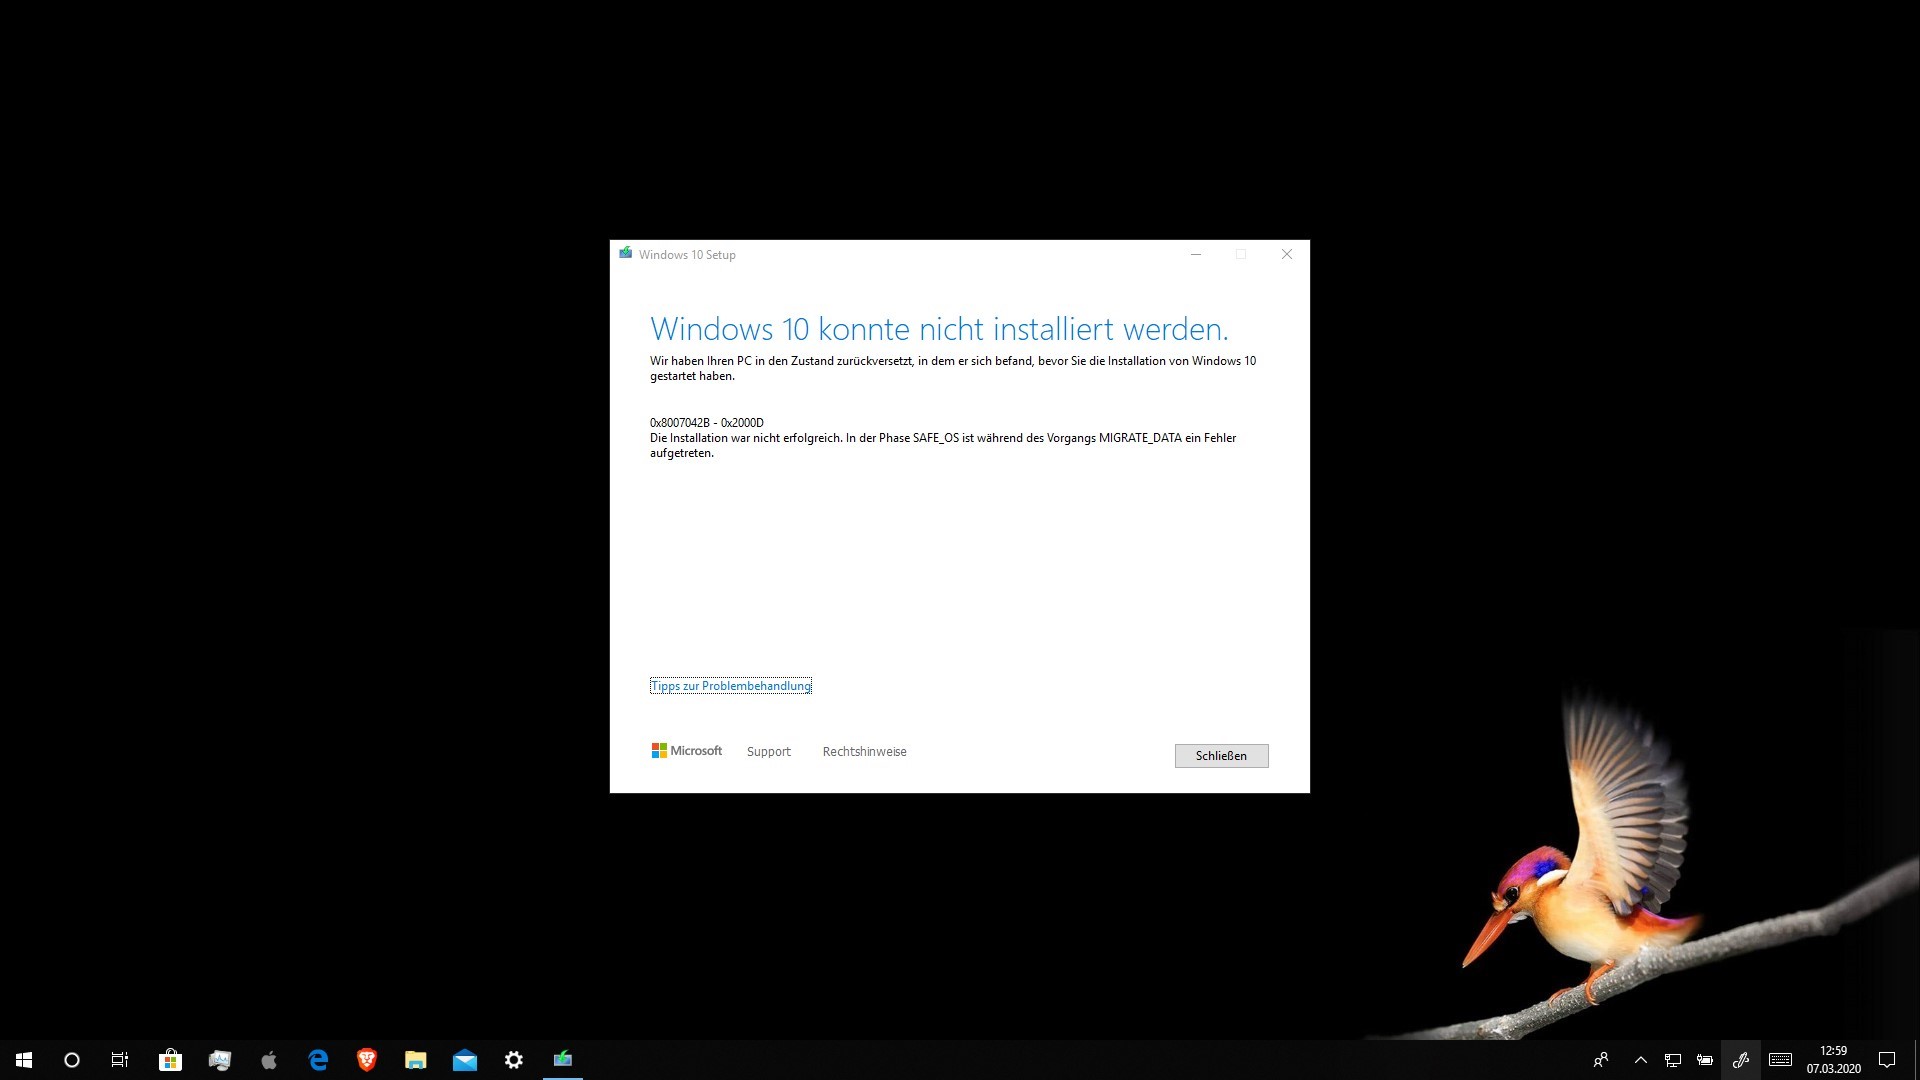The image size is (1920, 1080).
Task: Click the Schließen button
Action: tap(1221, 756)
